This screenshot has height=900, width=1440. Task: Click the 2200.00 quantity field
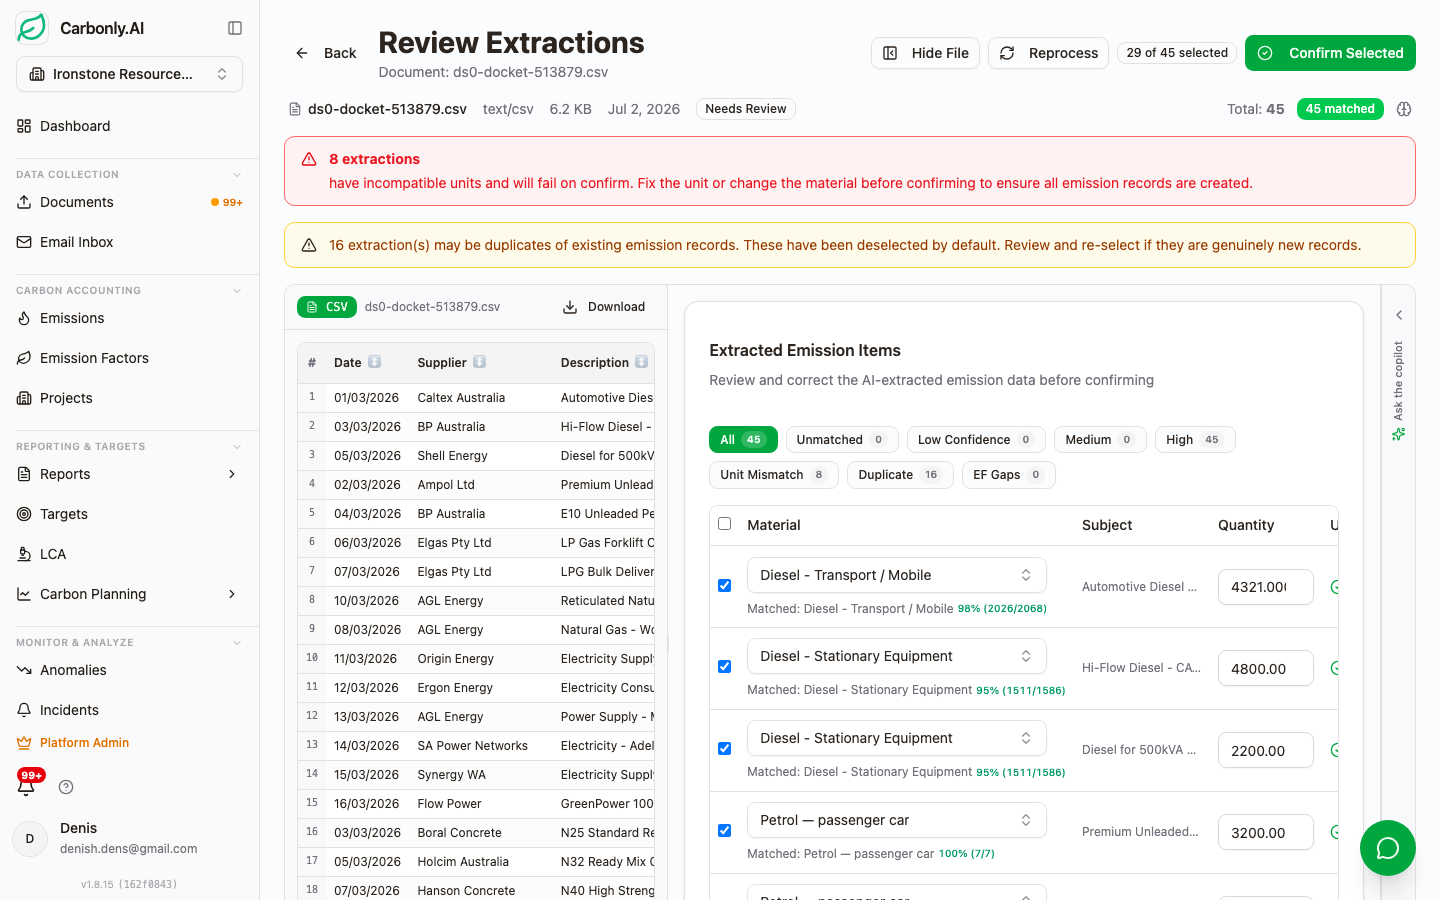(x=1265, y=750)
